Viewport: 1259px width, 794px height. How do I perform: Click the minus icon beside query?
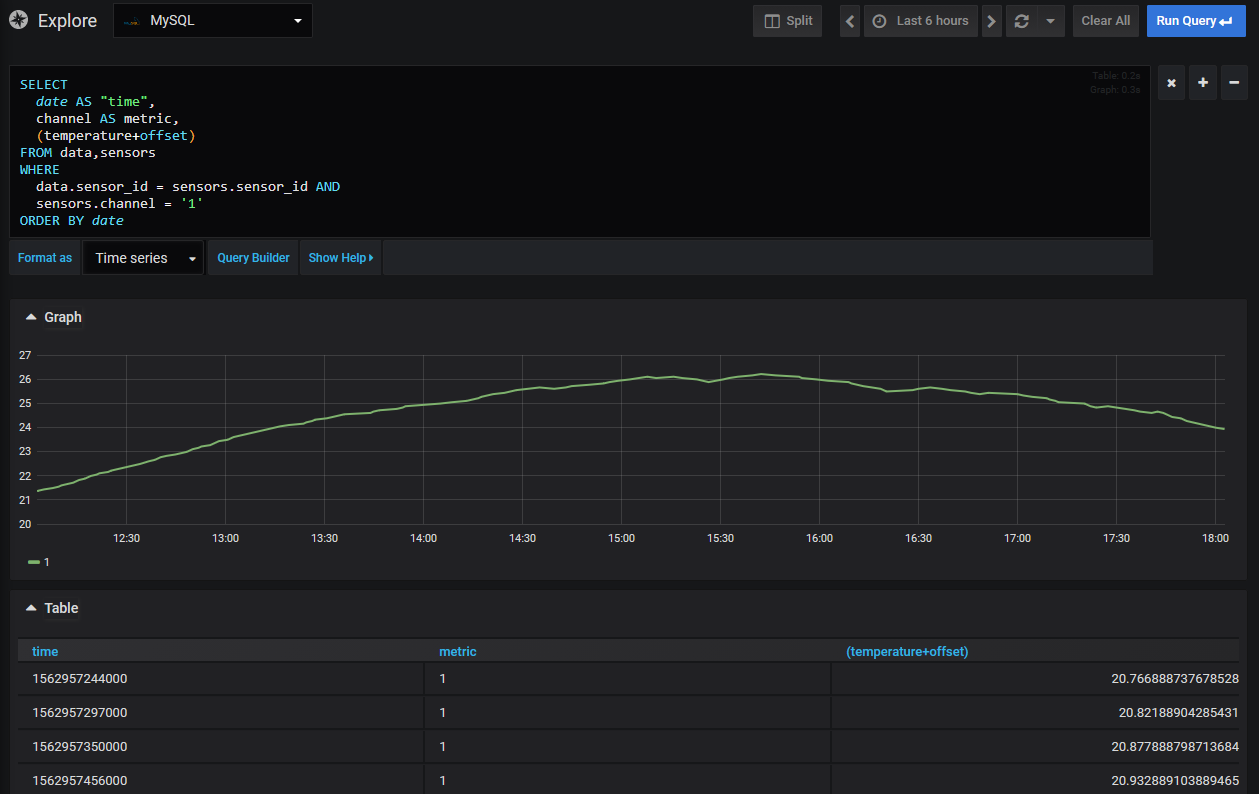1235,83
